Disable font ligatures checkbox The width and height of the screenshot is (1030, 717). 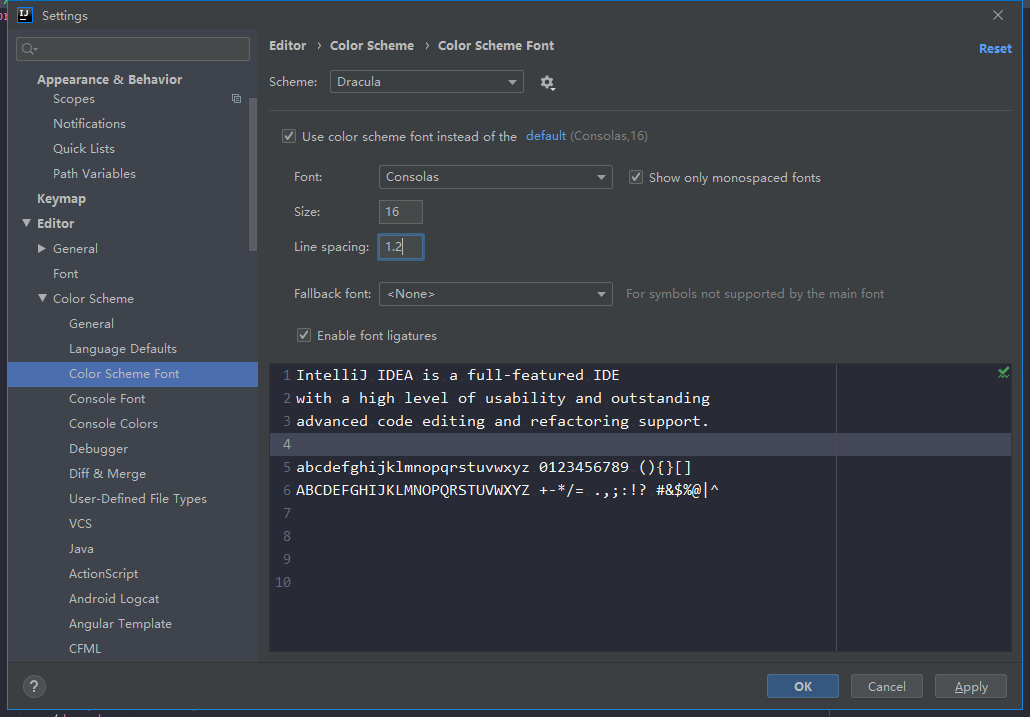(x=303, y=336)
